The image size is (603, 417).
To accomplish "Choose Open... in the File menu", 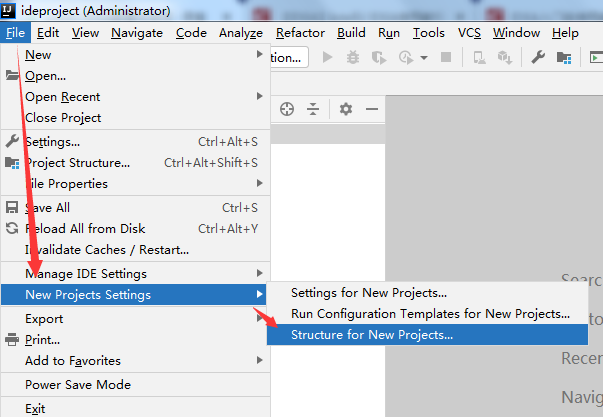I will point(135,76).
